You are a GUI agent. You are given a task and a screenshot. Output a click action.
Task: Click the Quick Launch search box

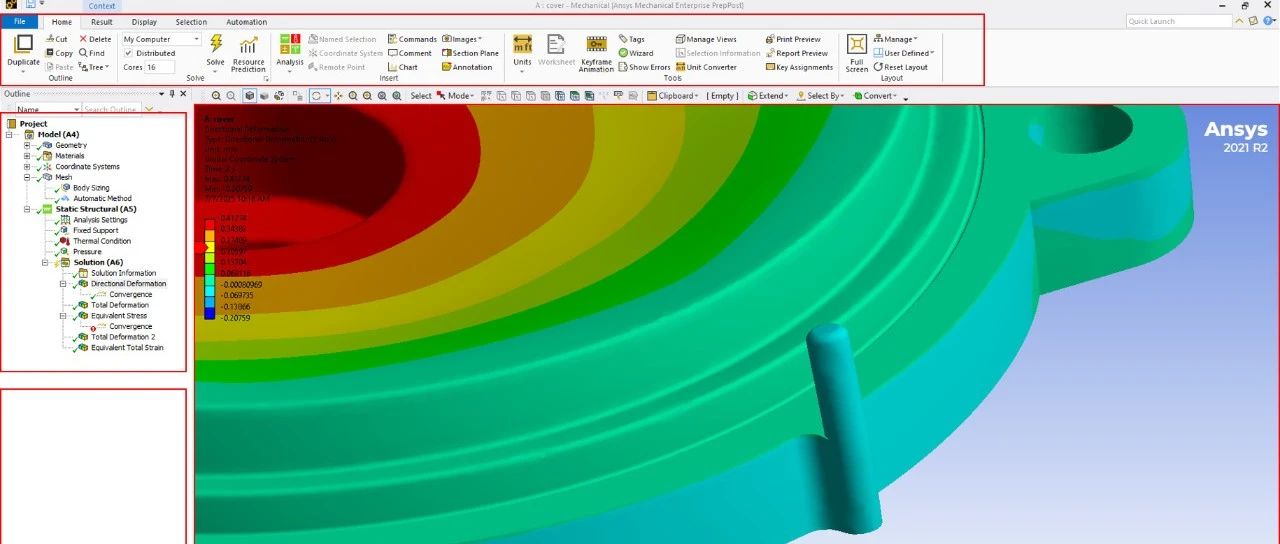tap(1179, 21)
